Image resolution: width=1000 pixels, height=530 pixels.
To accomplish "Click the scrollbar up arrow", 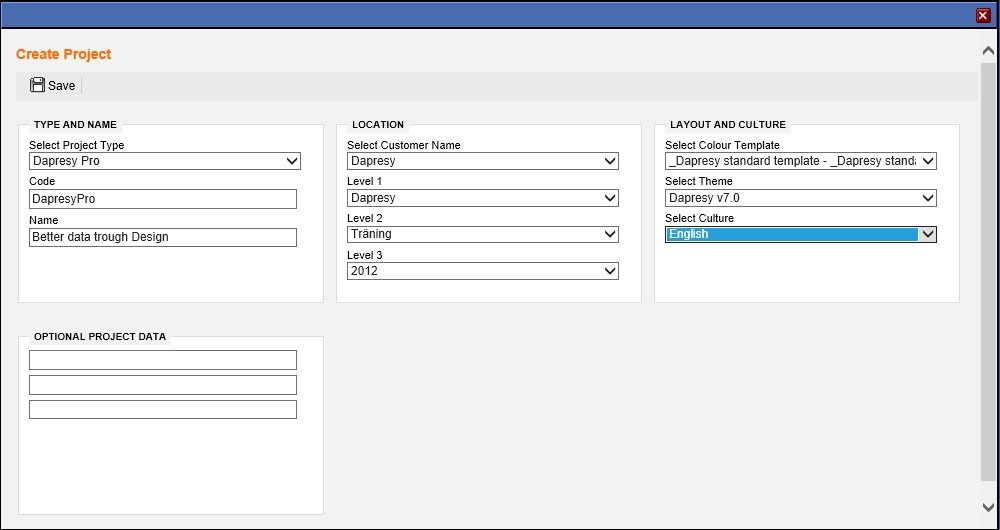I will click(988, 50).
